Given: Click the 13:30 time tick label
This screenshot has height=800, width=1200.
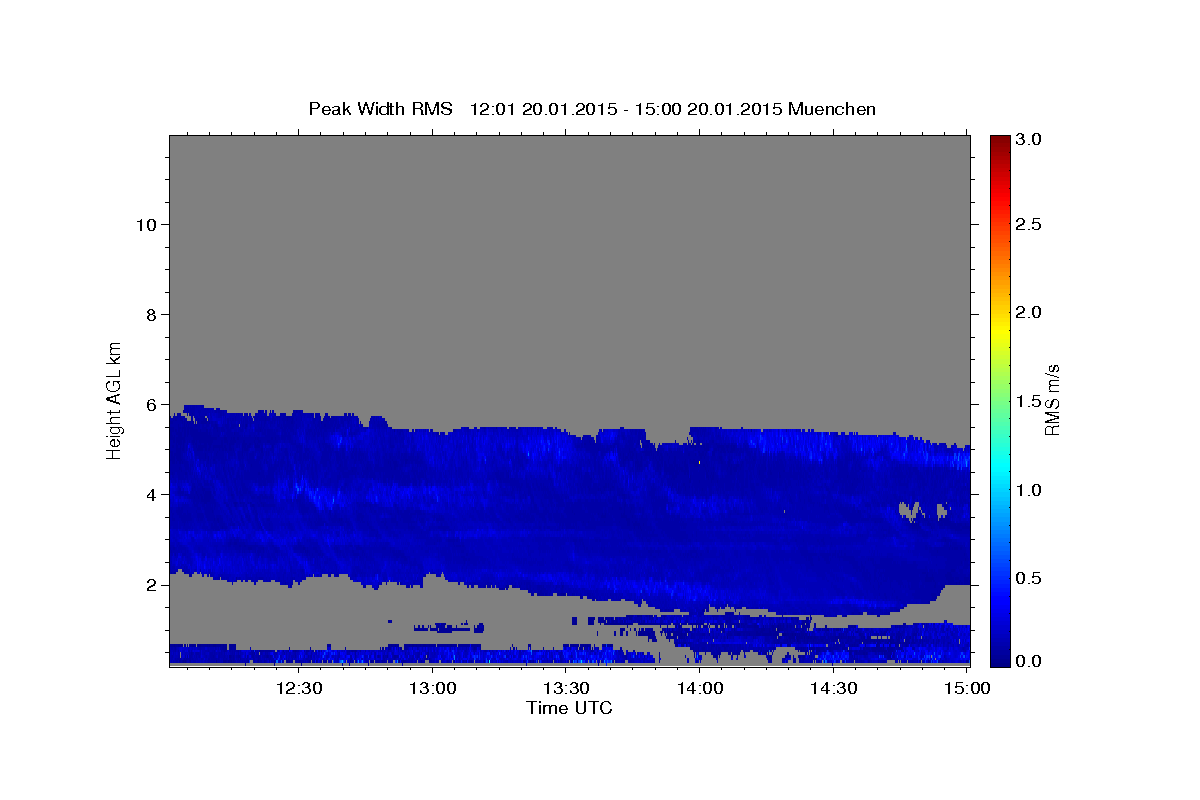Looking at the screenshot, I should click(x=565, y=688).
